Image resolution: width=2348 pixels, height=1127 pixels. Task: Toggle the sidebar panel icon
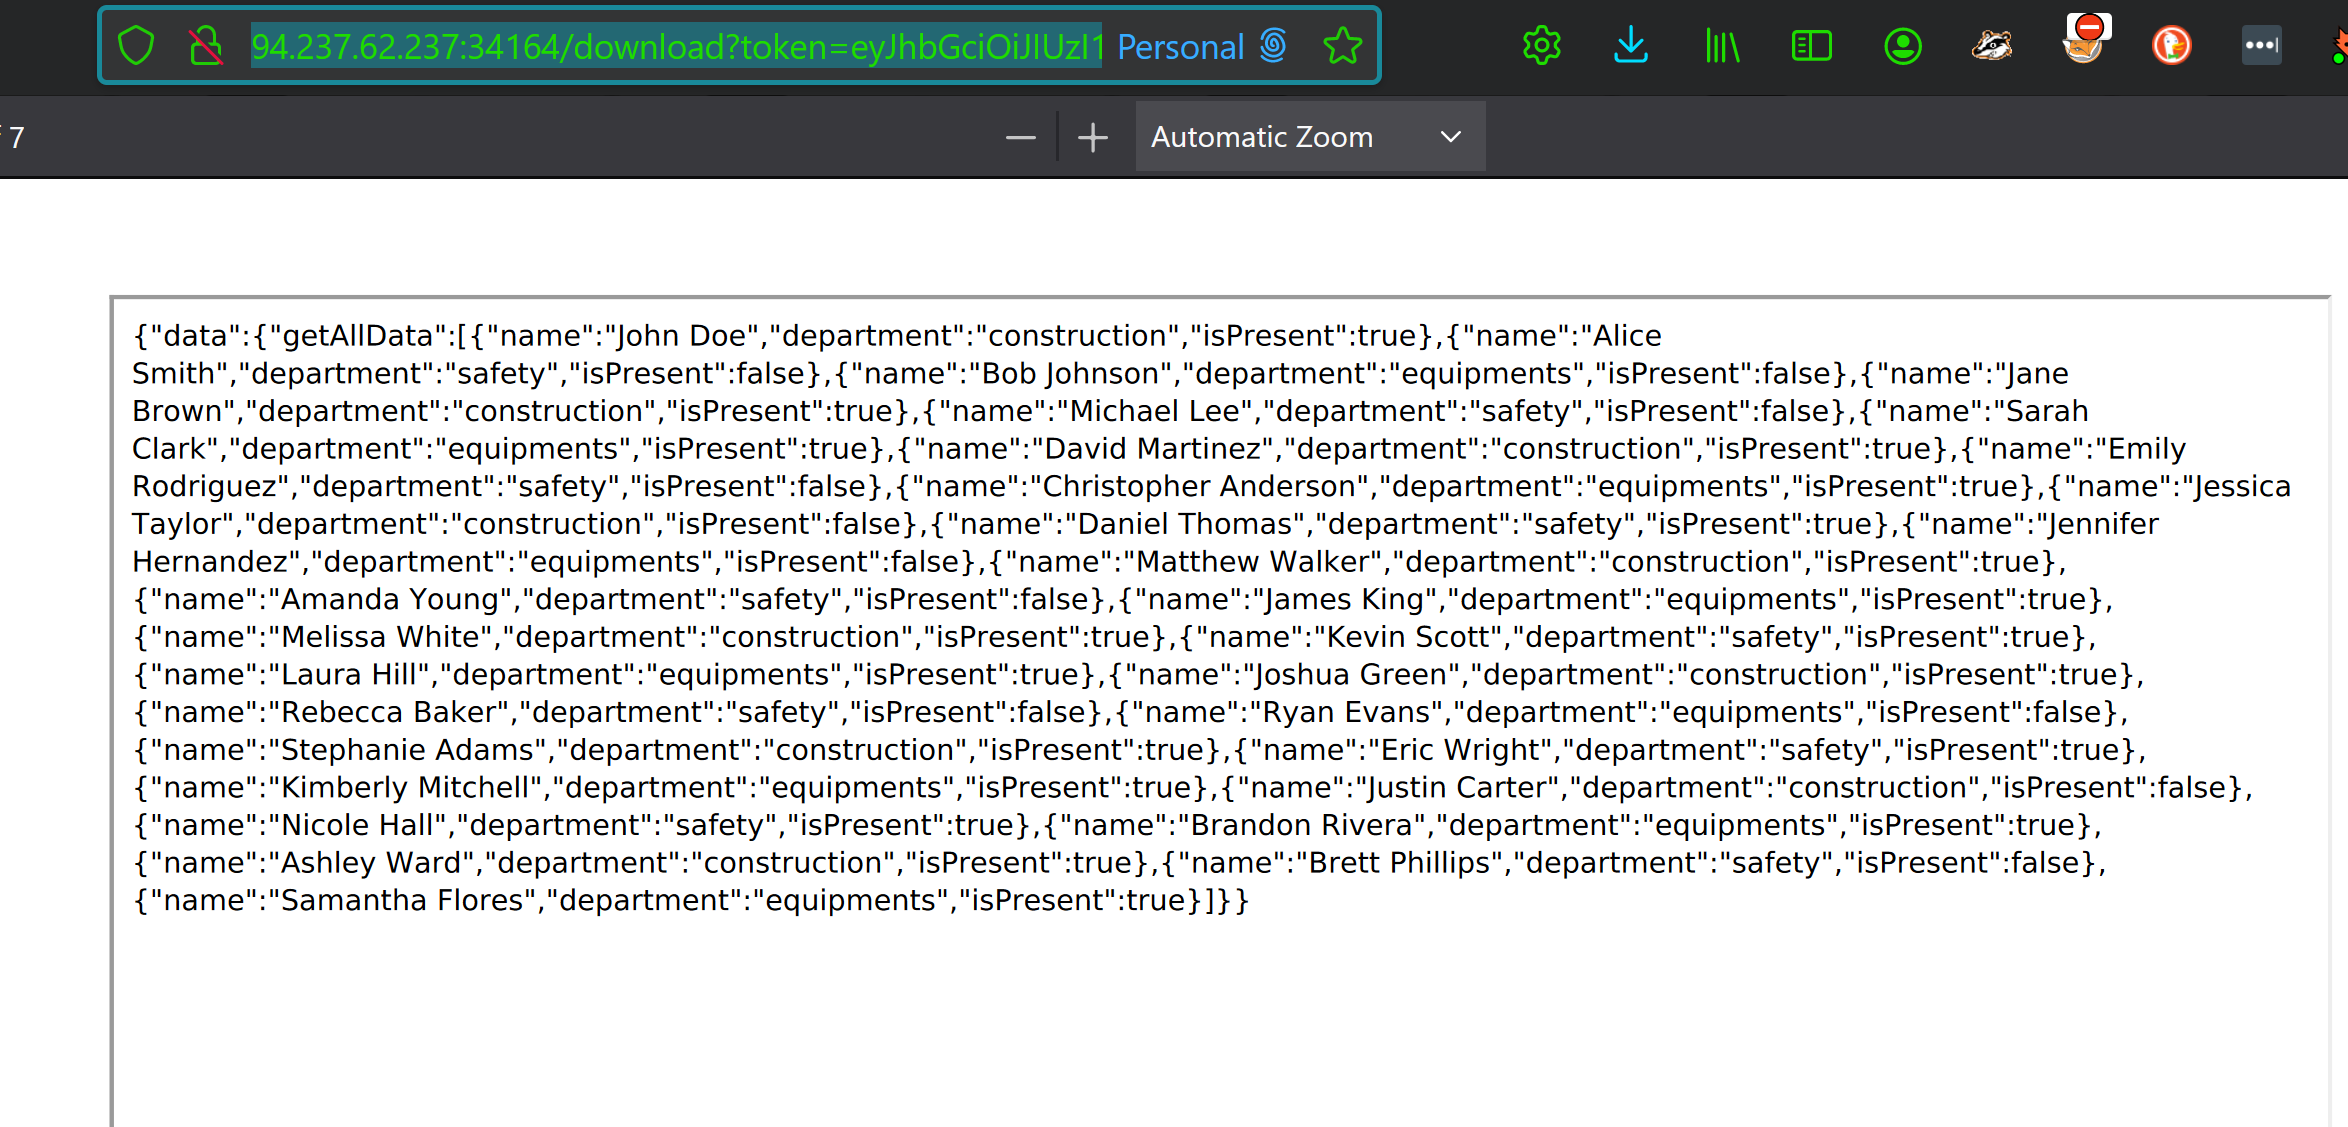point(1811,46)
